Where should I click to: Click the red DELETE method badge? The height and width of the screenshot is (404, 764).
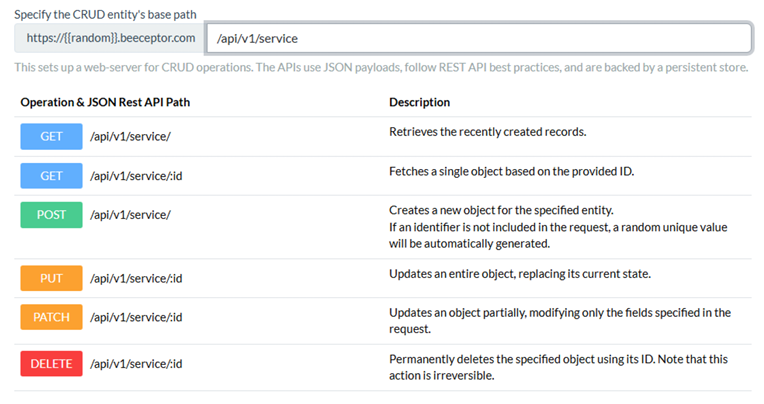[x=51, y=364]
